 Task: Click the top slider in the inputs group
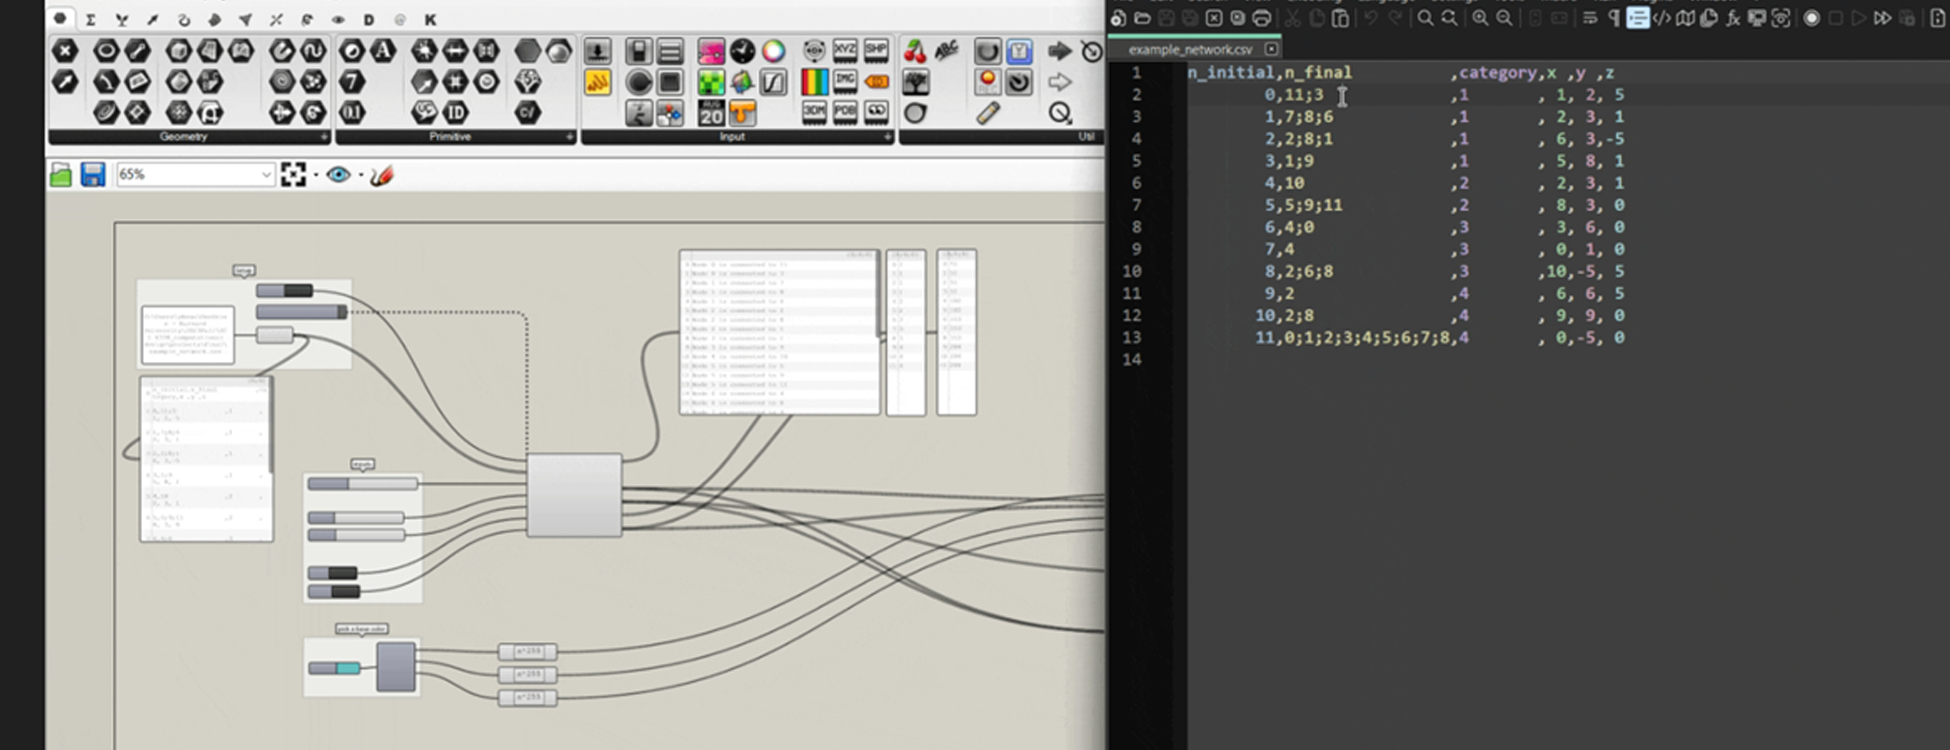[363, 484]
